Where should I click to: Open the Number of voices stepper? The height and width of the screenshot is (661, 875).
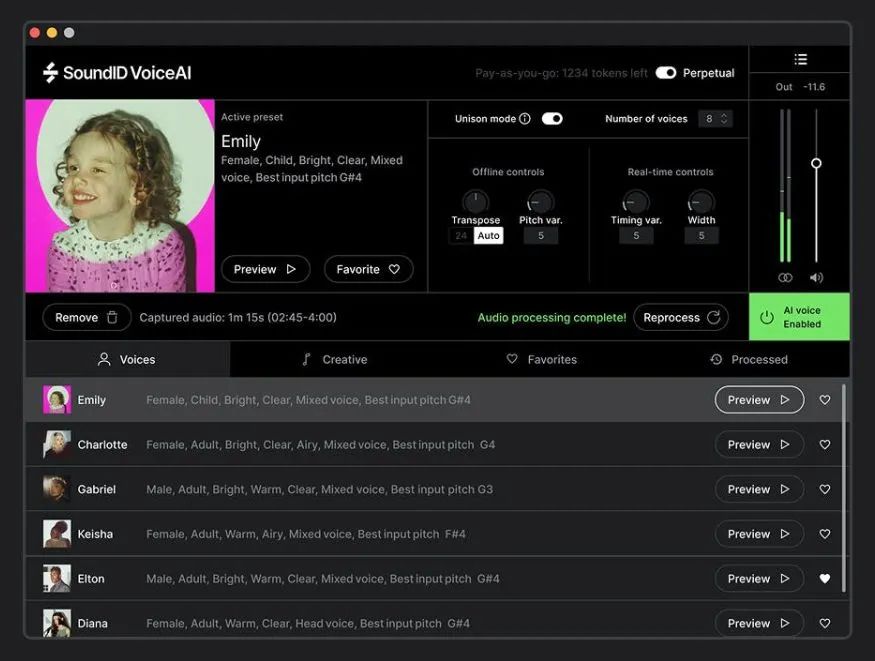point(716,119)
